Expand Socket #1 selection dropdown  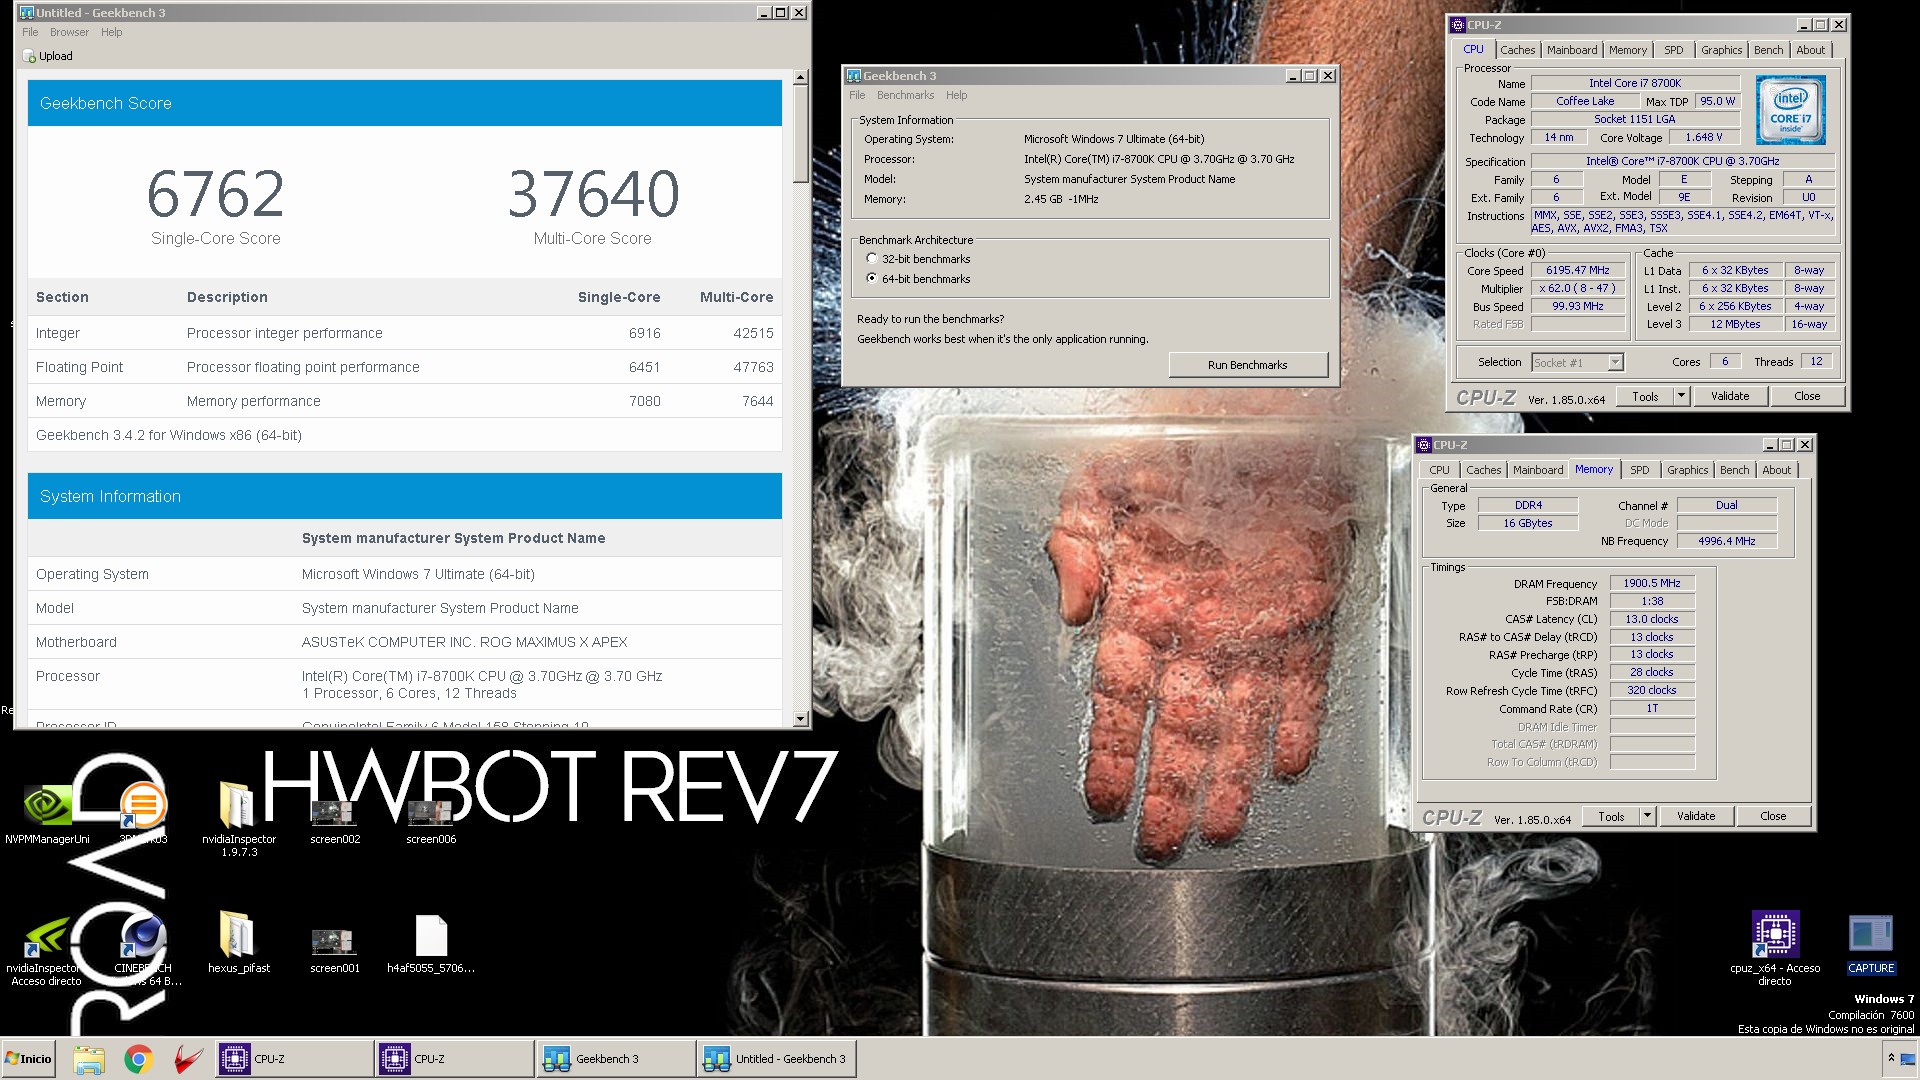coord(1616,362)
